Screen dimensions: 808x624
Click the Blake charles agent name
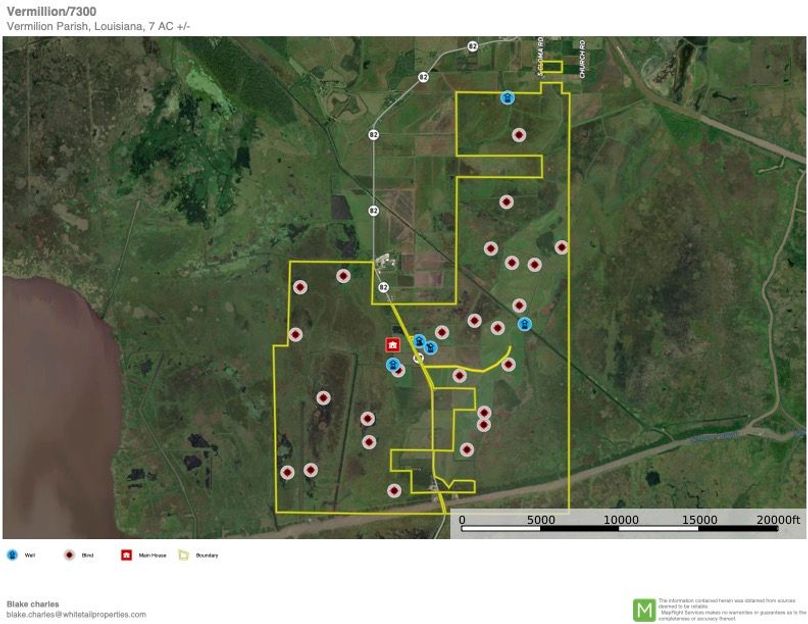click(33, 604)
